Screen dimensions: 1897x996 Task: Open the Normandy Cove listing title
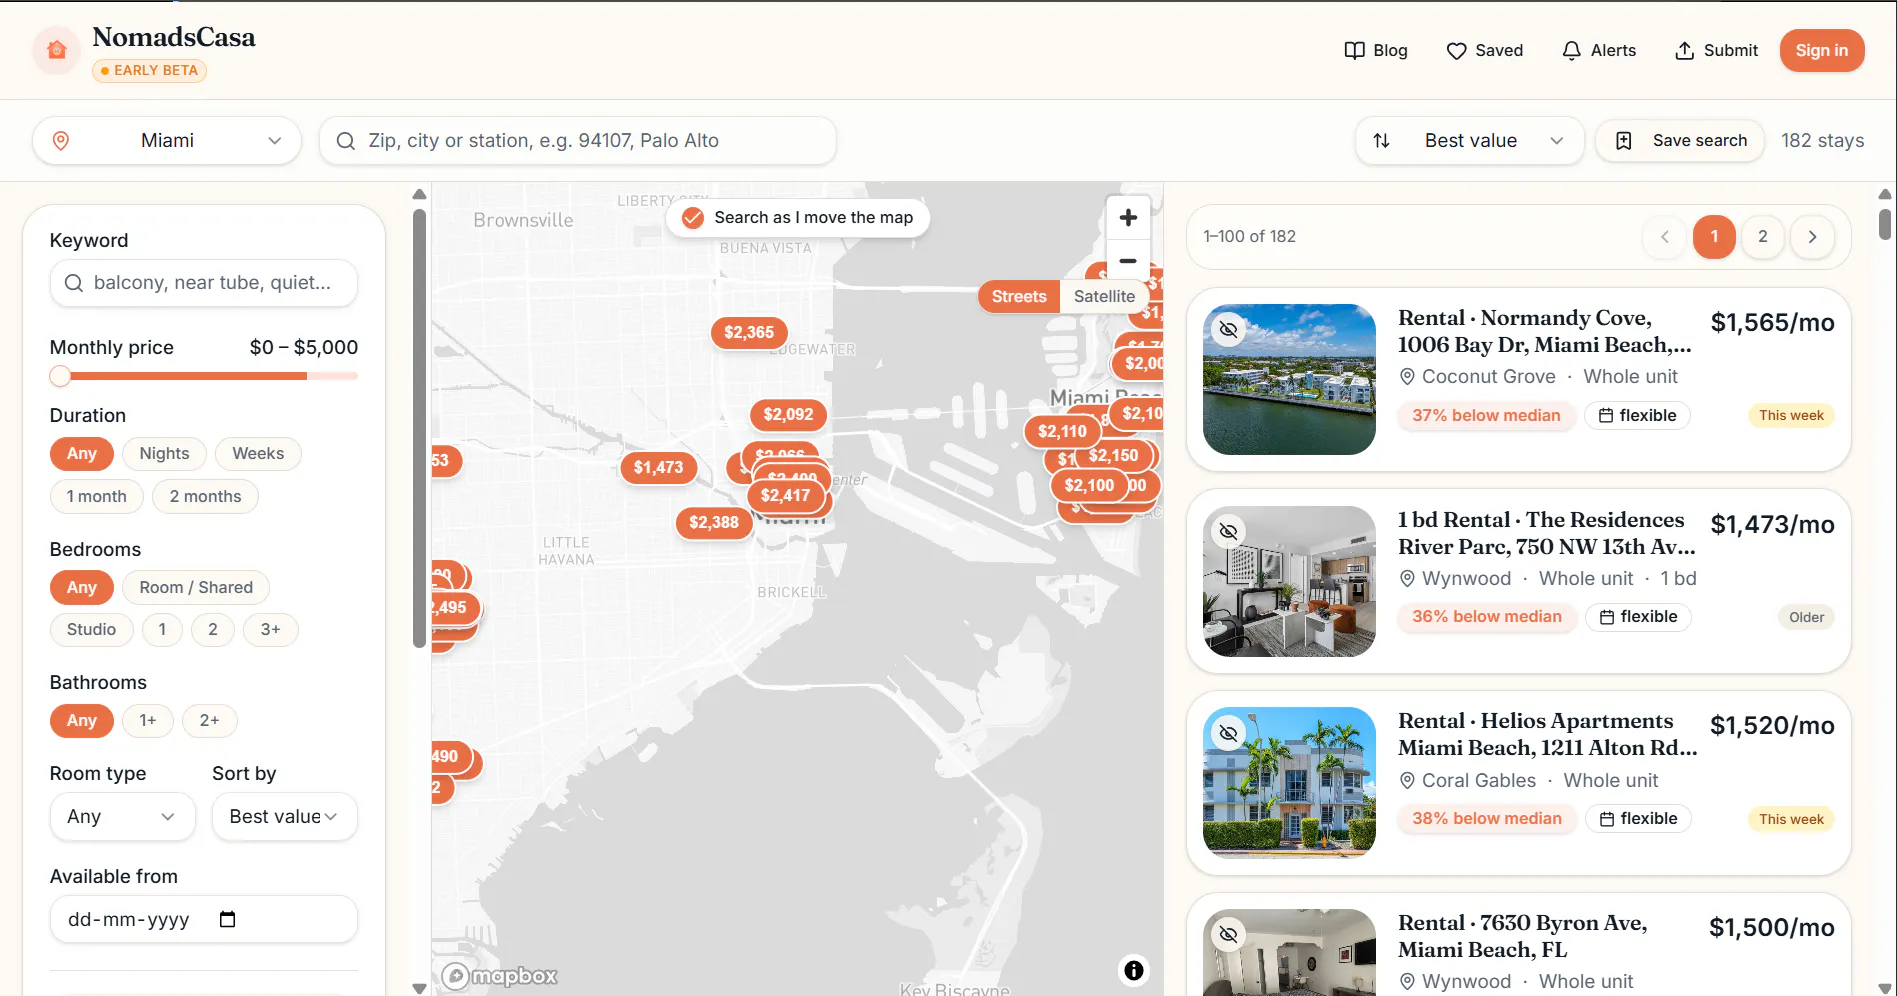pyautogui.click(x=1545, y=331)
